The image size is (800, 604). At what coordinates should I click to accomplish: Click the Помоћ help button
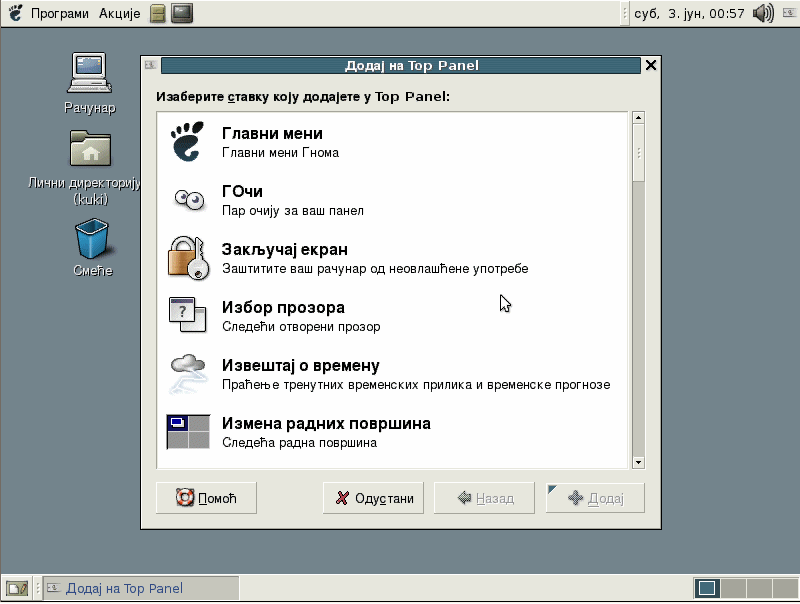206,498
